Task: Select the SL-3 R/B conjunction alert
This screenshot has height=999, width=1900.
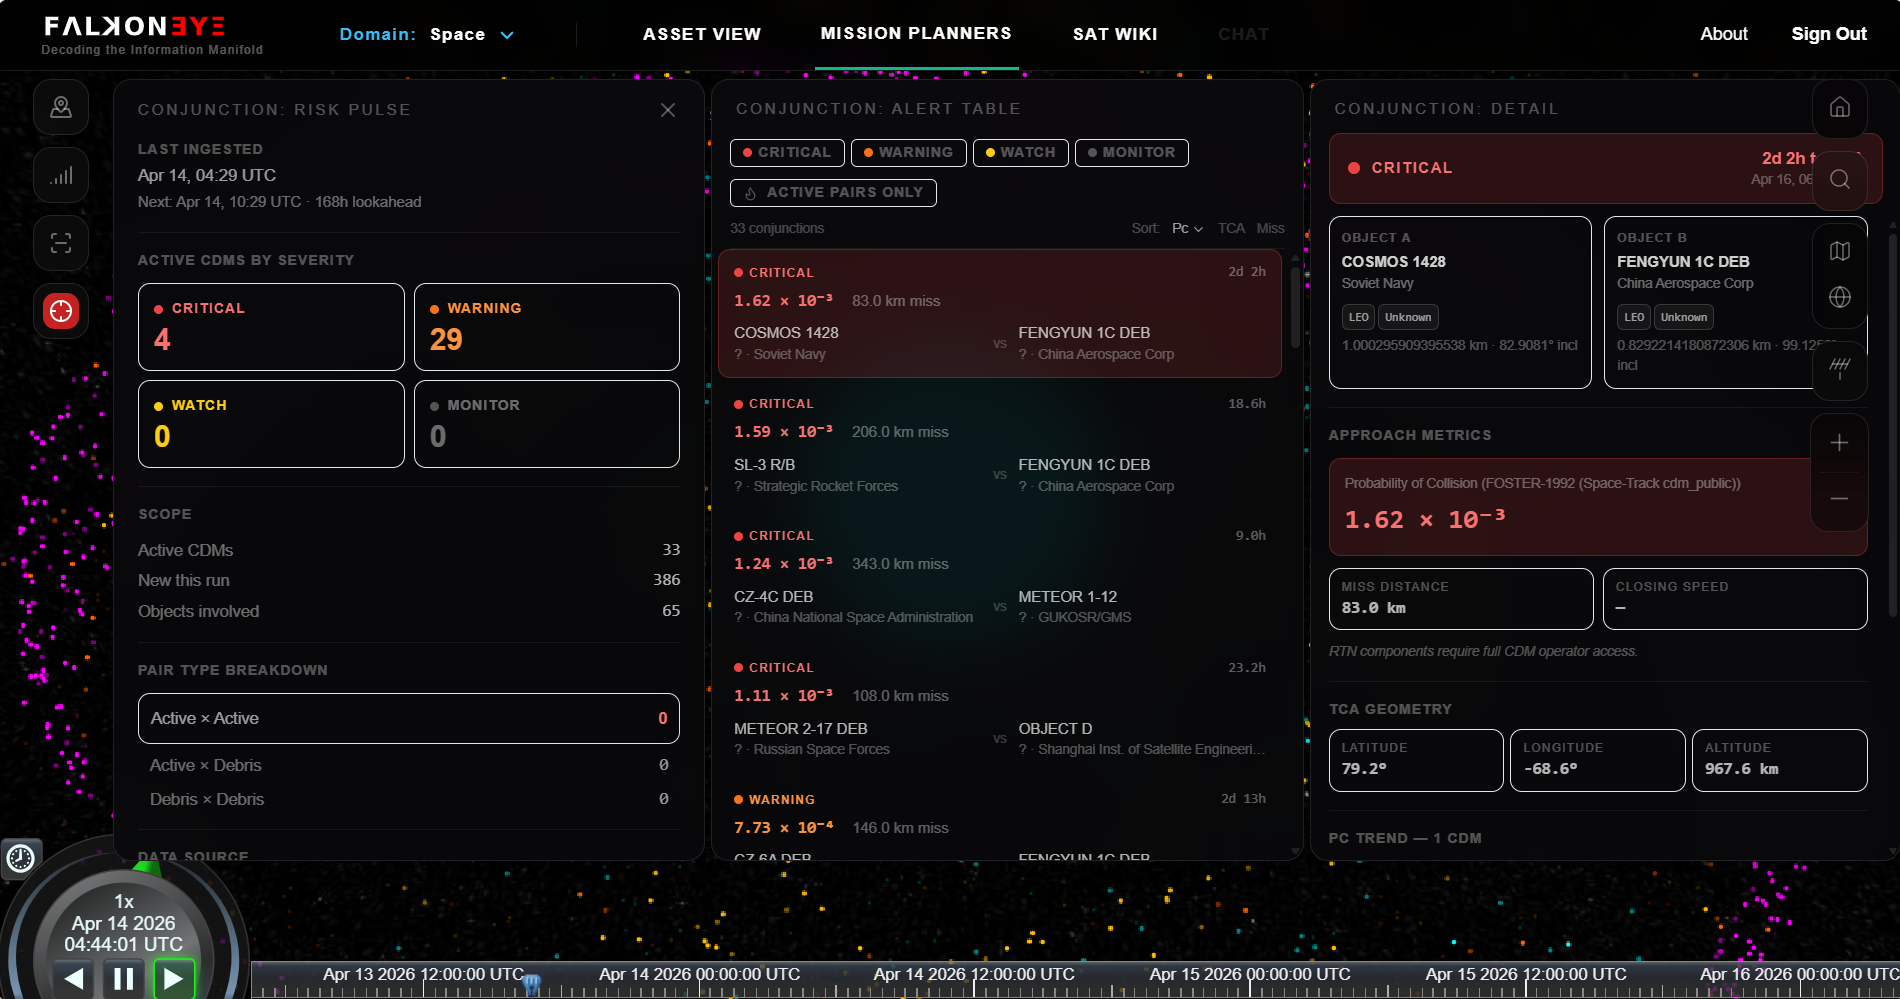Action: [1000, 445]
